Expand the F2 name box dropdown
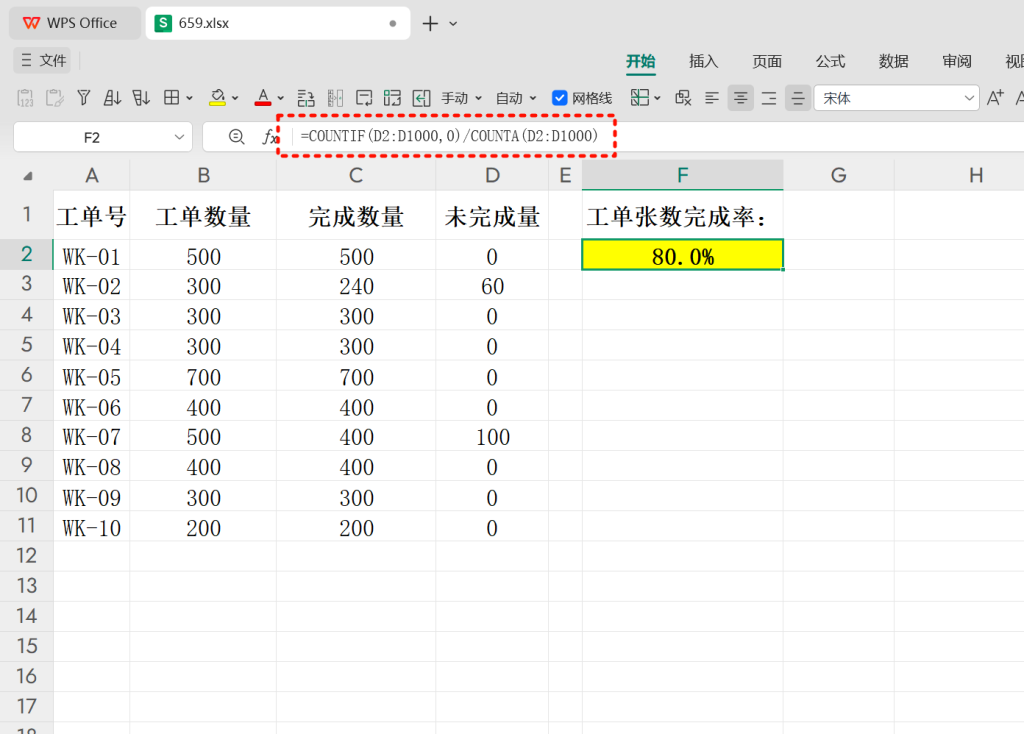 coord(179,137)
